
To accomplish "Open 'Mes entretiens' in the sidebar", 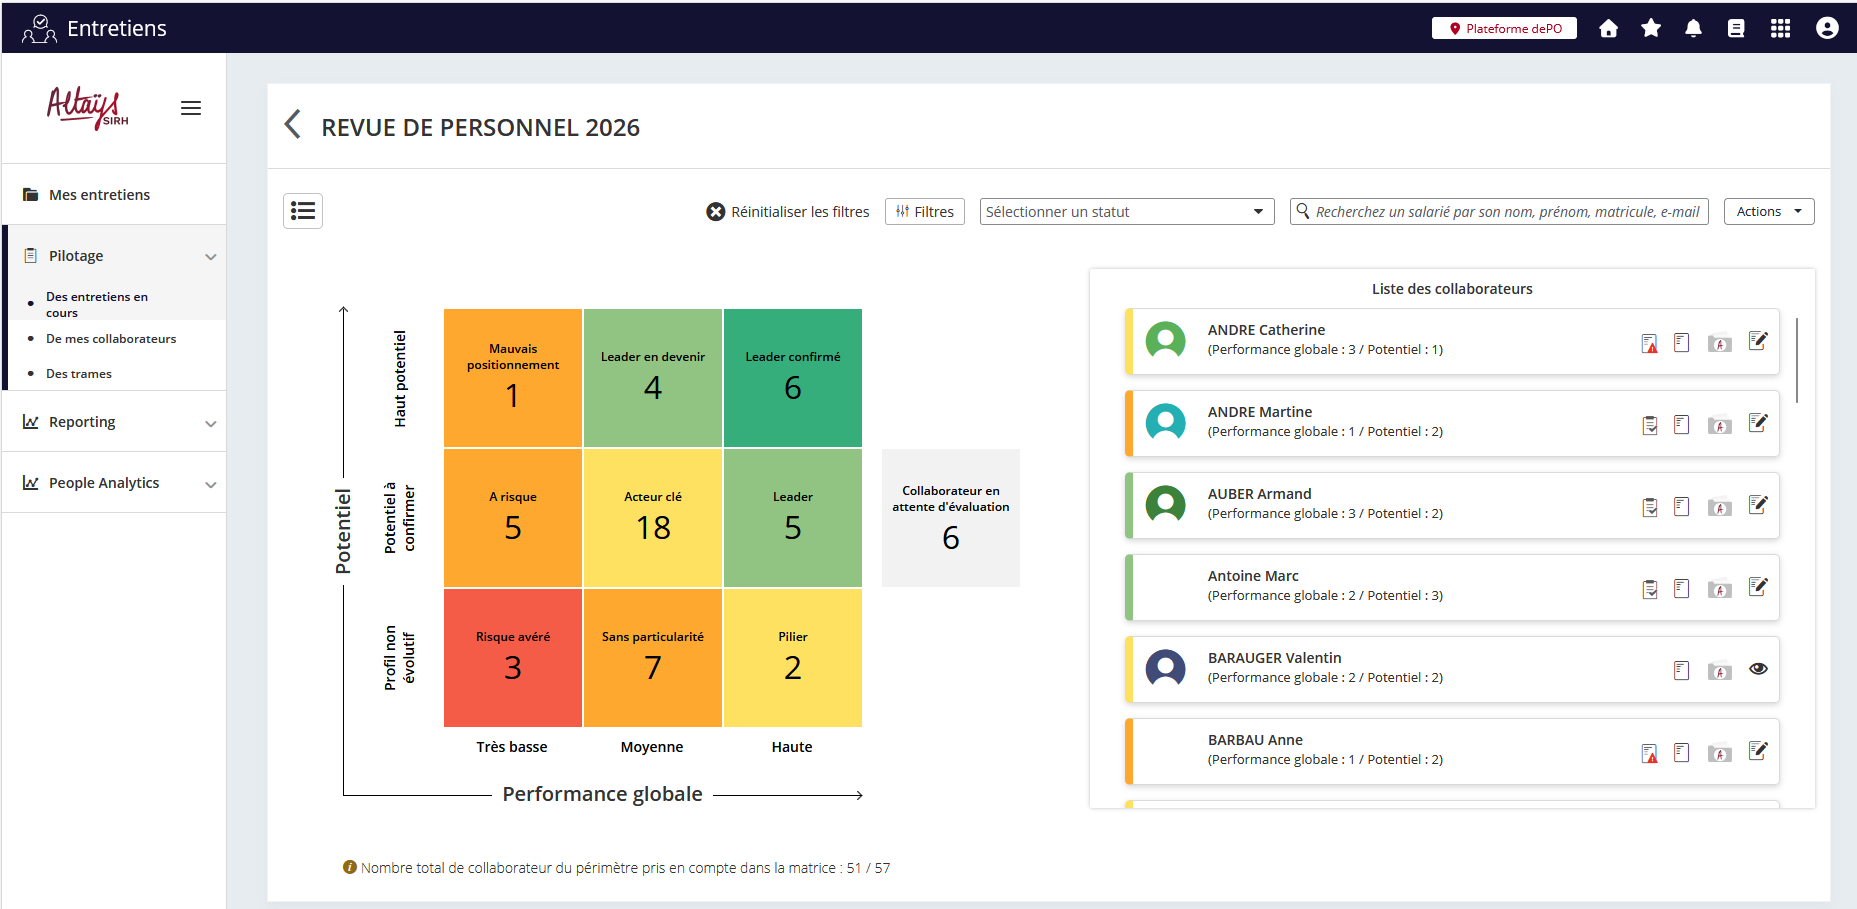I will coord(99,194).
